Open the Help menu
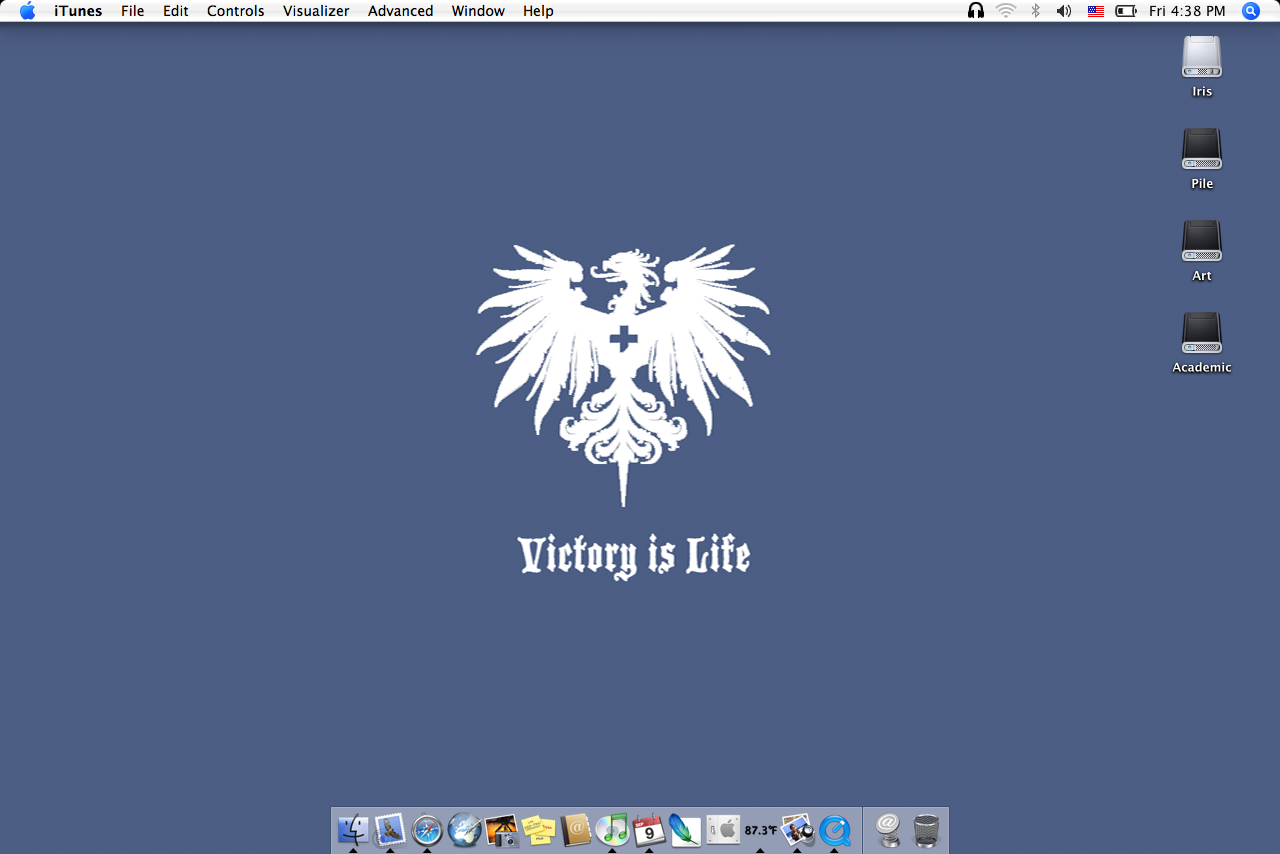 pyautogui.click(x=538, y=11)
